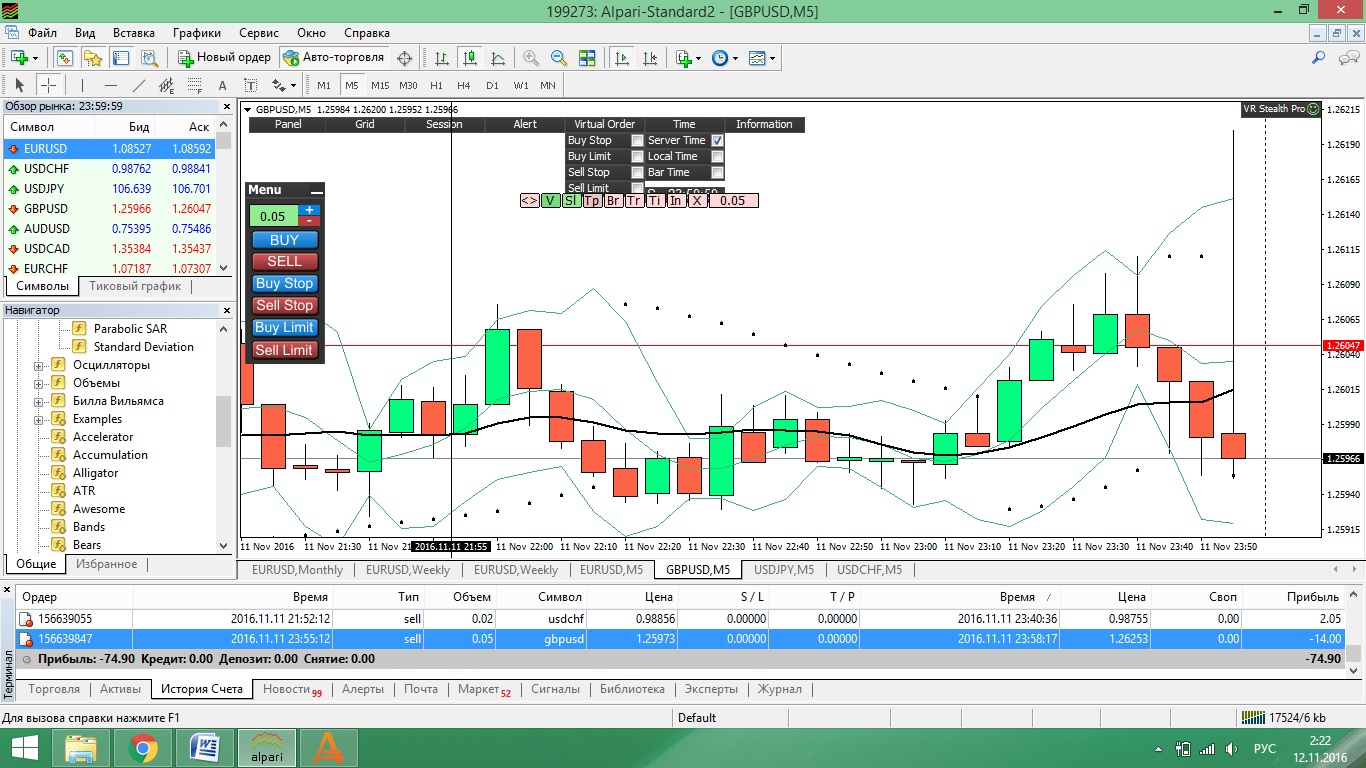
Task: Click the zoom in magnifier icon
Action: 531,58
